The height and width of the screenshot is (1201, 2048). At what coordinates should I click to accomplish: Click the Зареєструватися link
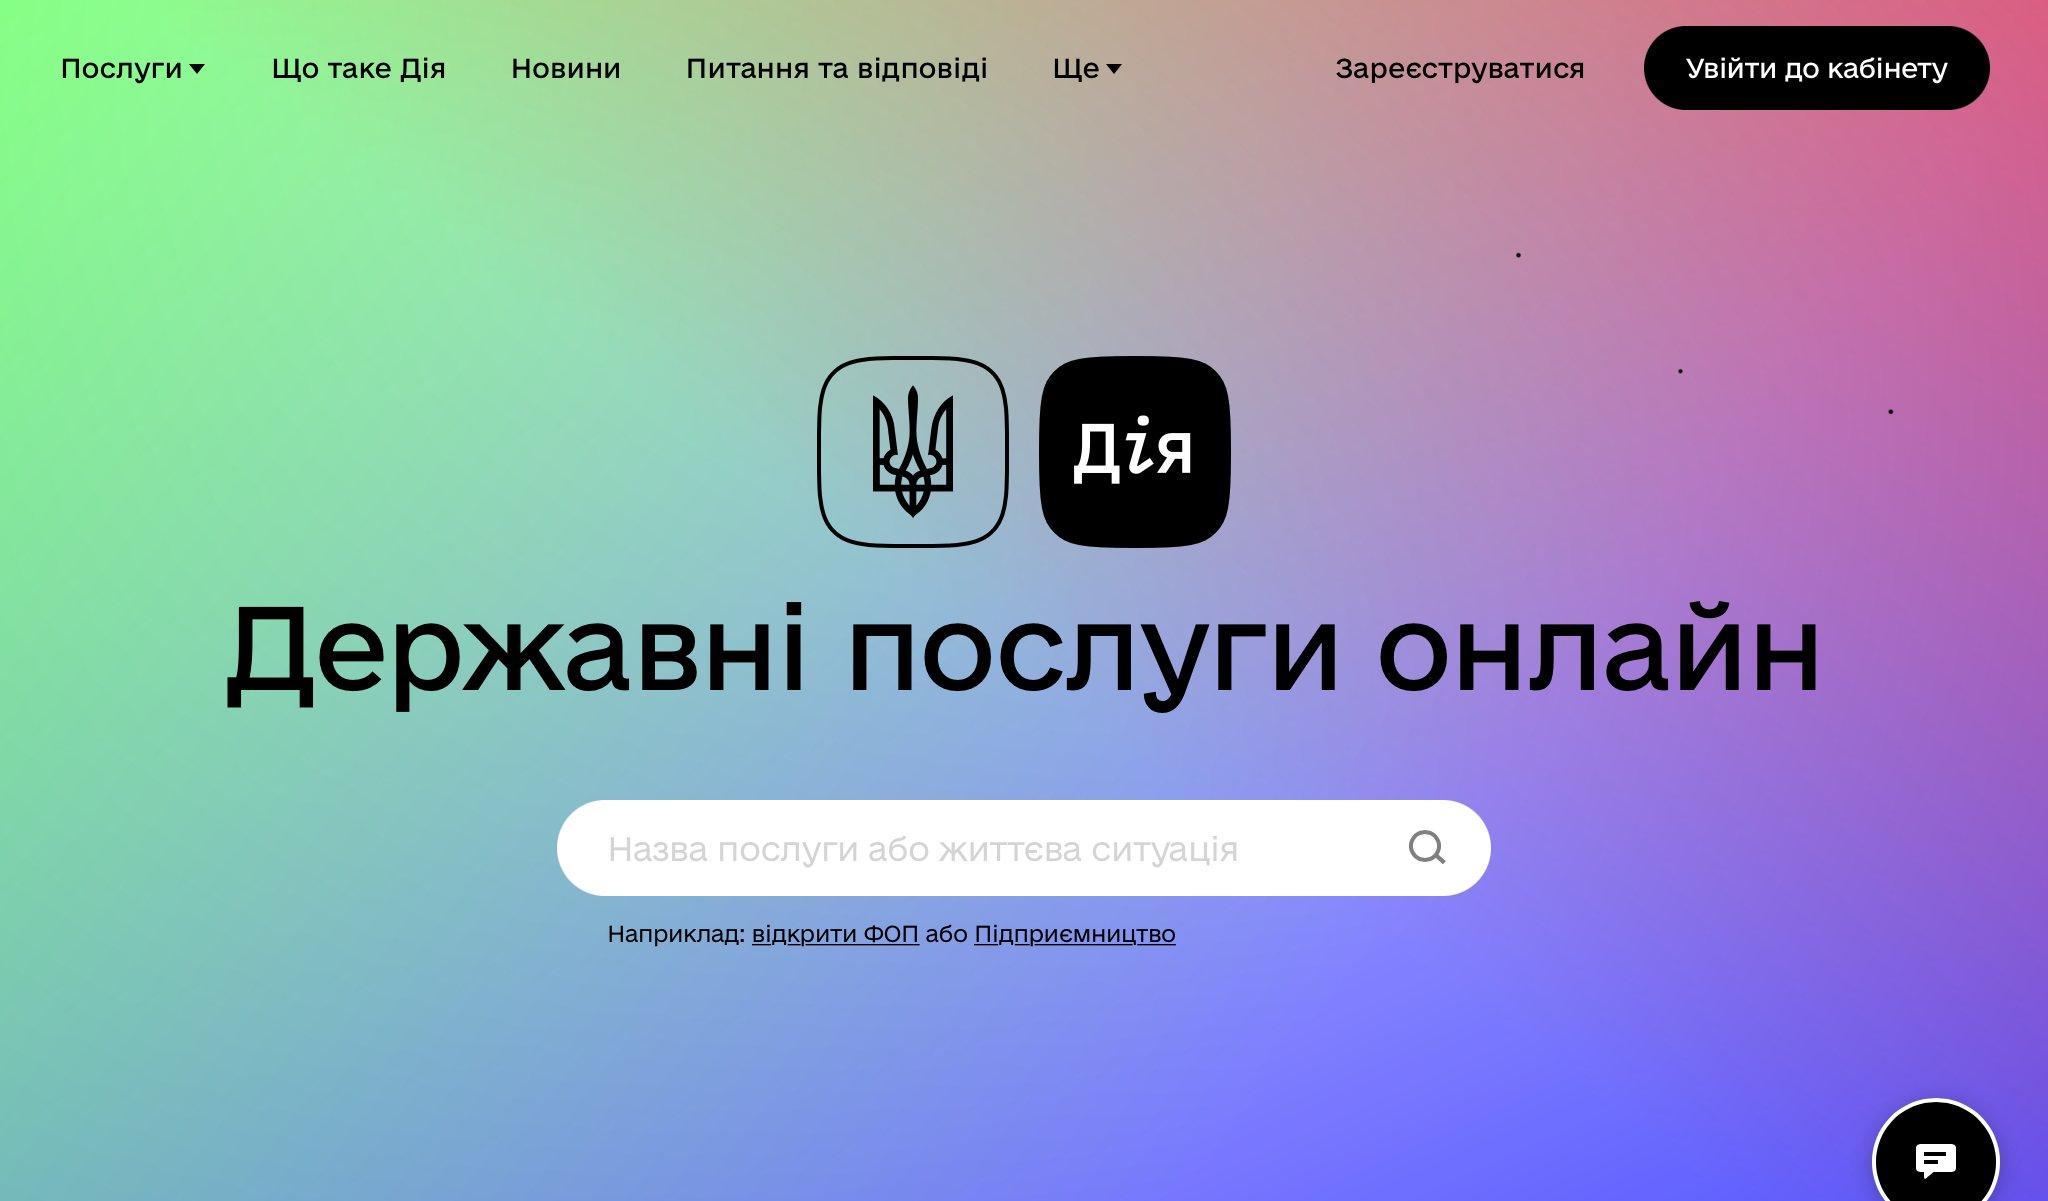coord(1460,68)
